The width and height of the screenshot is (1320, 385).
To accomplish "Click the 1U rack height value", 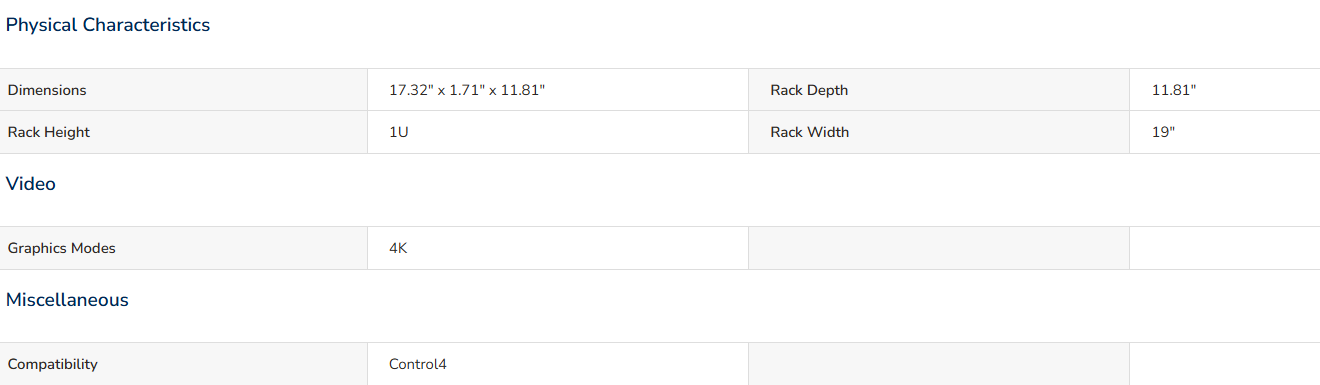I will coord(399,132).
